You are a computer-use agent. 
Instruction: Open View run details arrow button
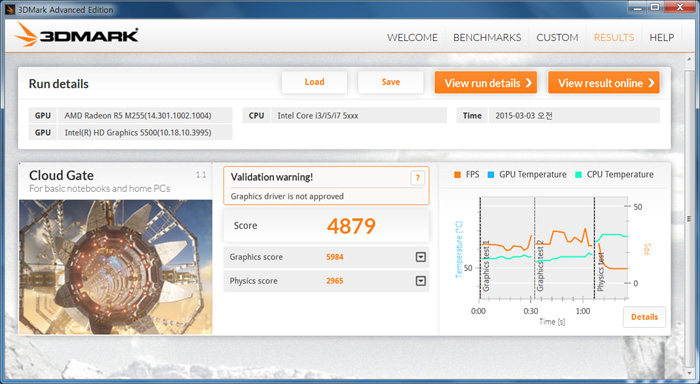click(486, 83)
